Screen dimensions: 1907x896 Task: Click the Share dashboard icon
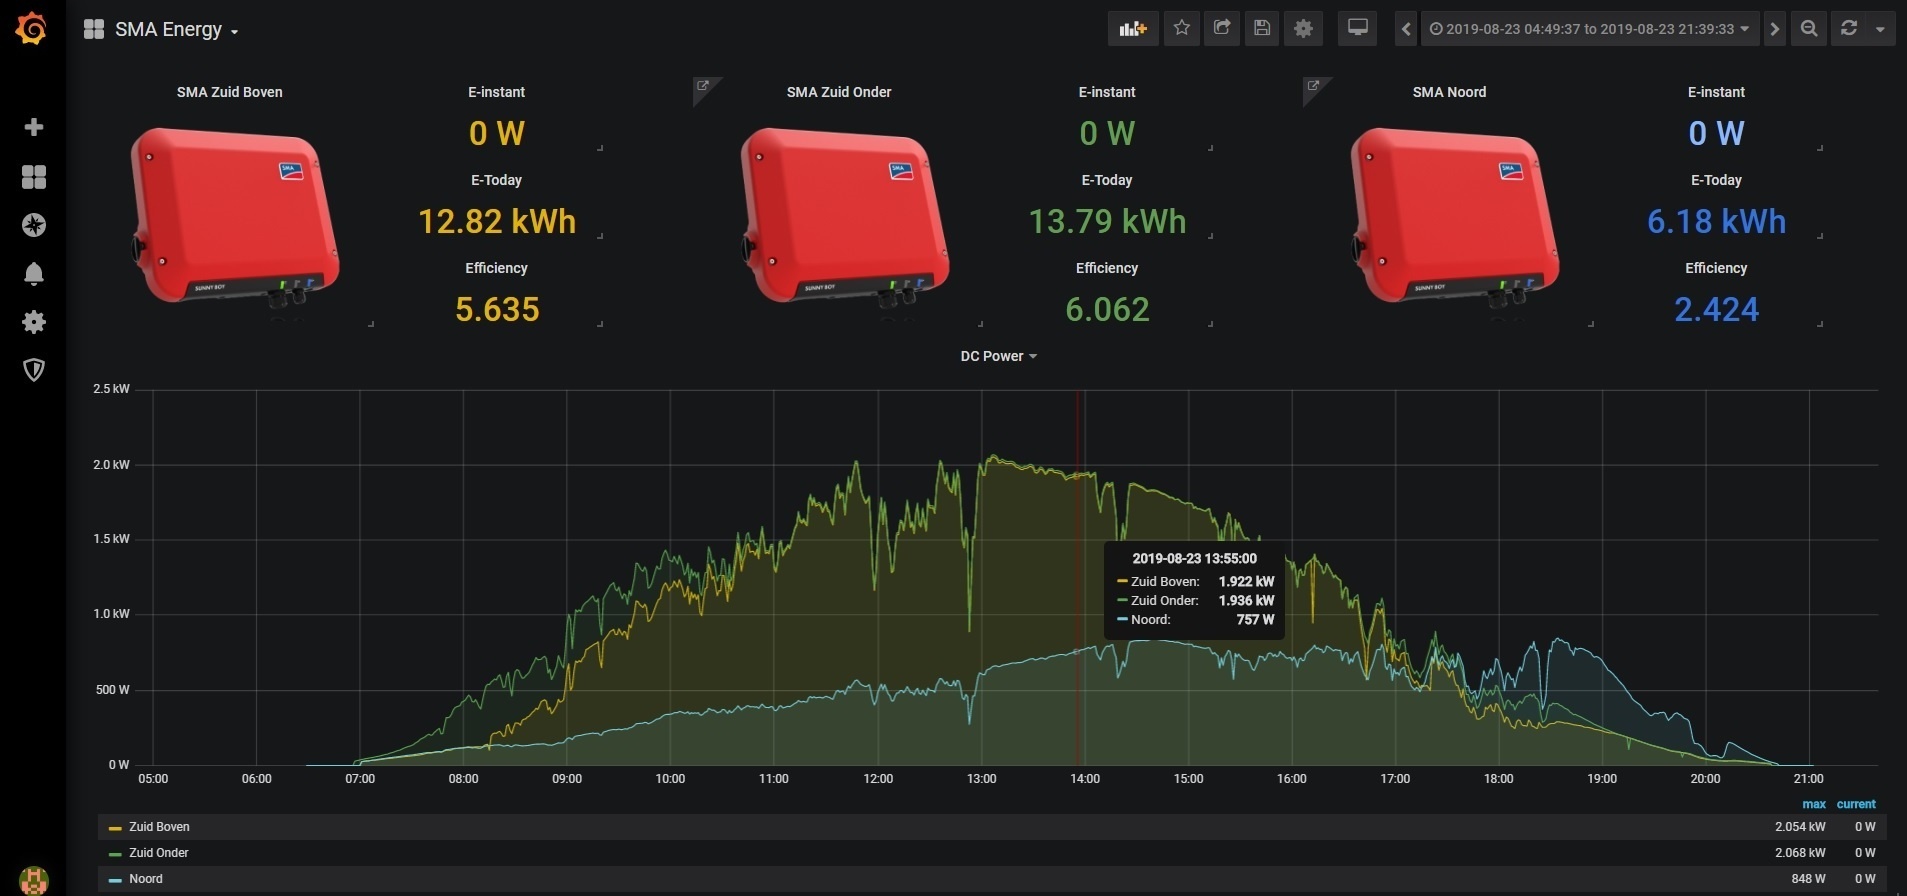click(1222, 29)
